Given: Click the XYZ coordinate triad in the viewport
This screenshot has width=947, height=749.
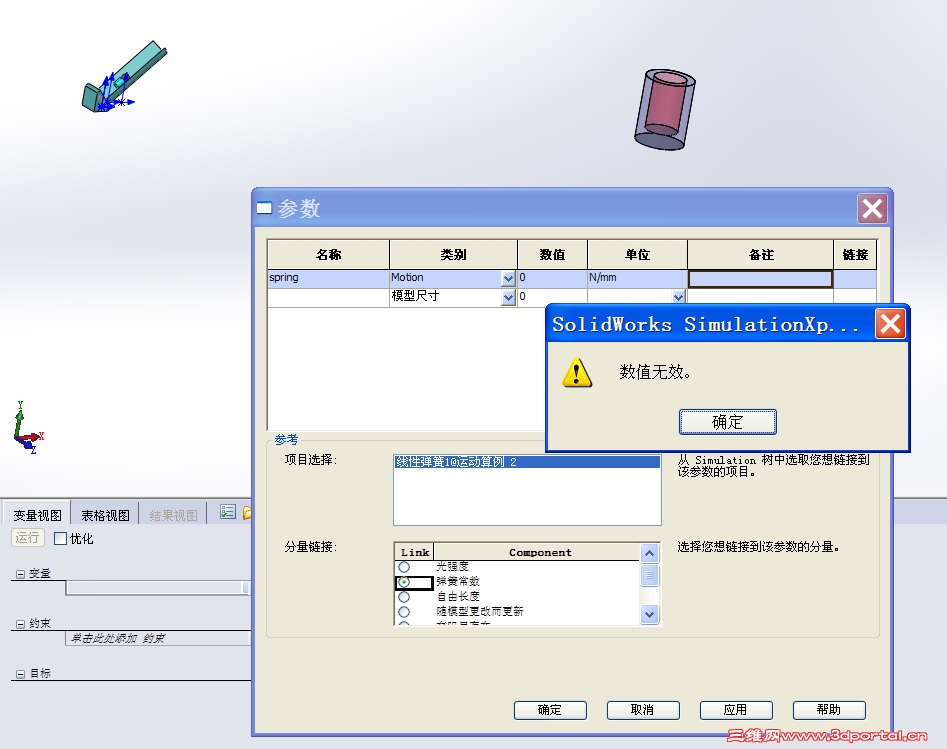Looking at the screenshot, I should pos(28,428).
